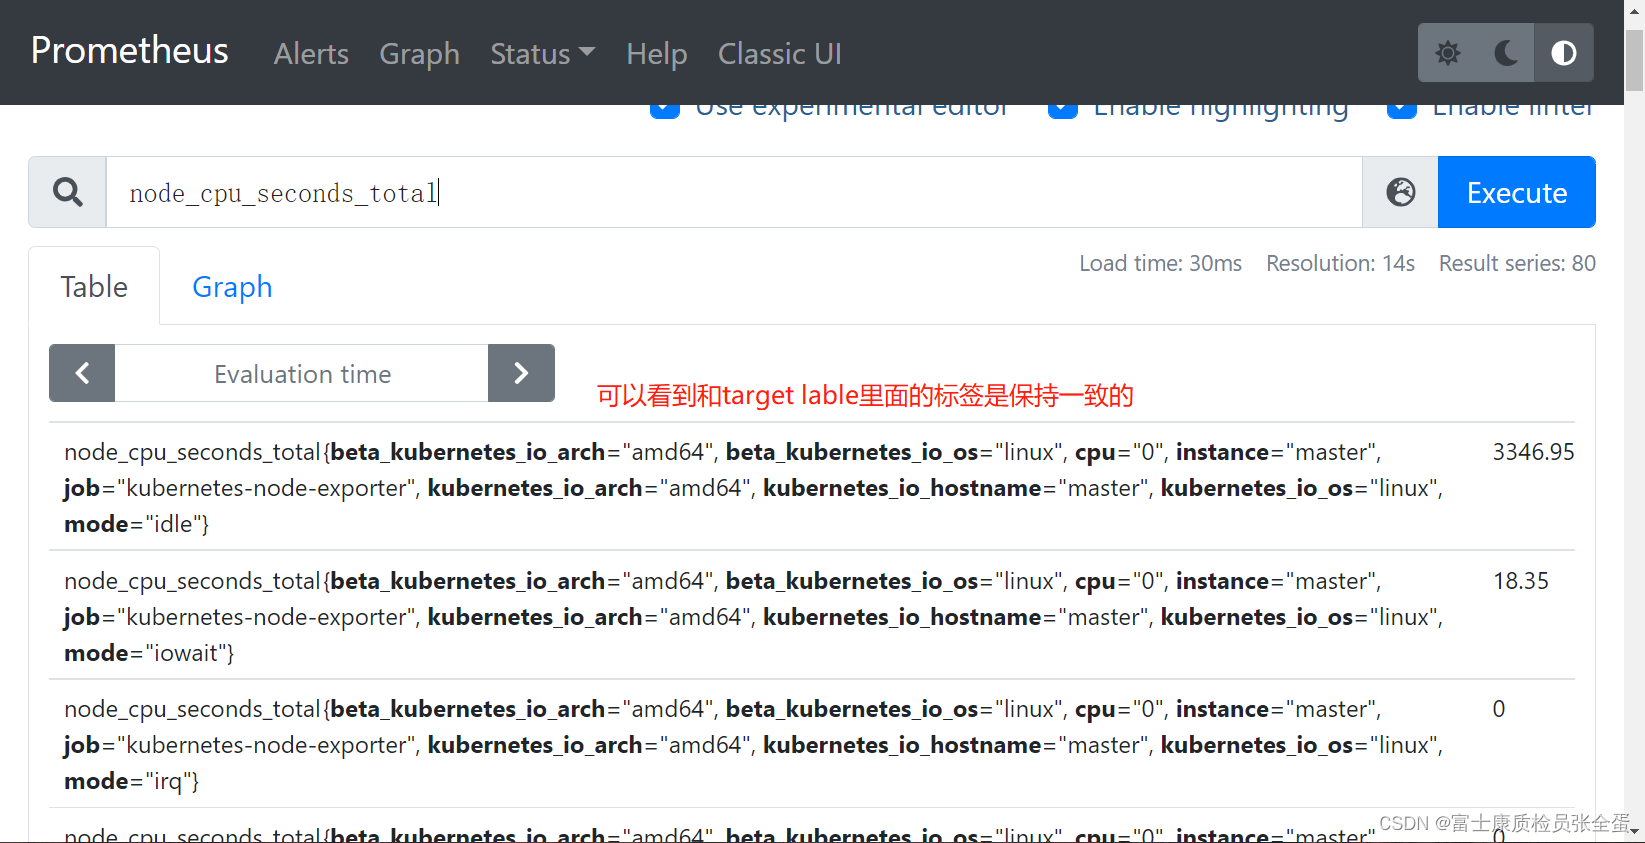Viewport: 1645px width, 843px height.
Task: Select the Table tab
Action: click(x=94, y=287)
